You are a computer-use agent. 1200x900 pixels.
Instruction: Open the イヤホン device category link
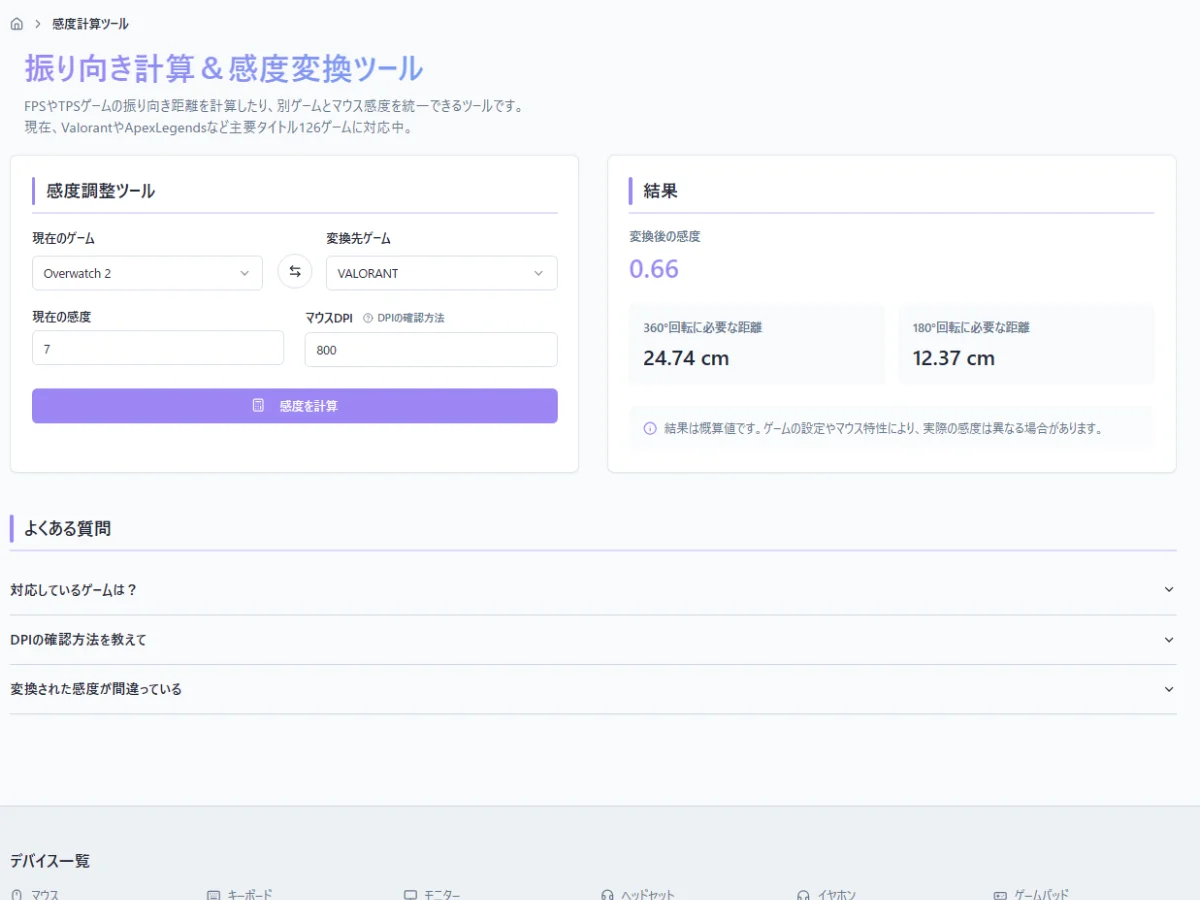click(x=836, y=895)
